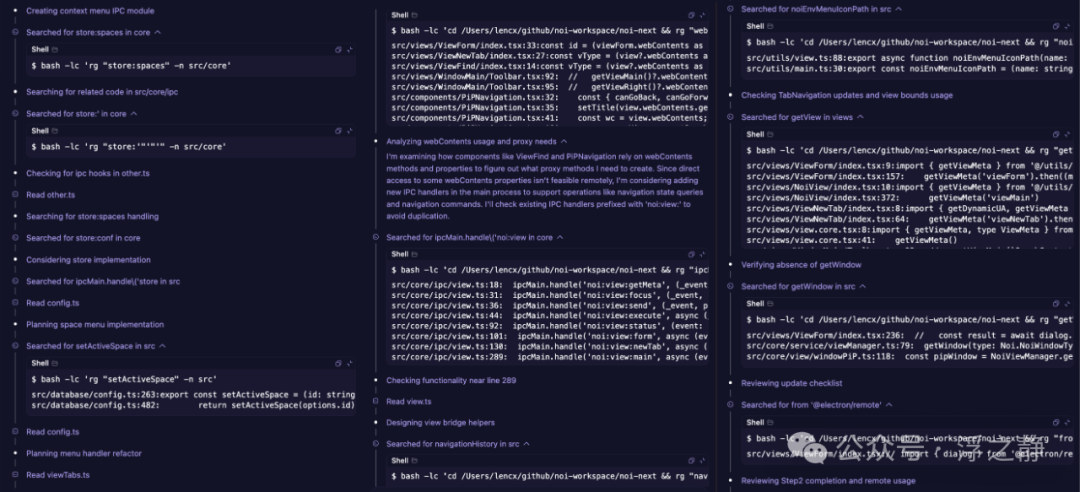Copy the store:spaces Shell command

coord(338,50)
